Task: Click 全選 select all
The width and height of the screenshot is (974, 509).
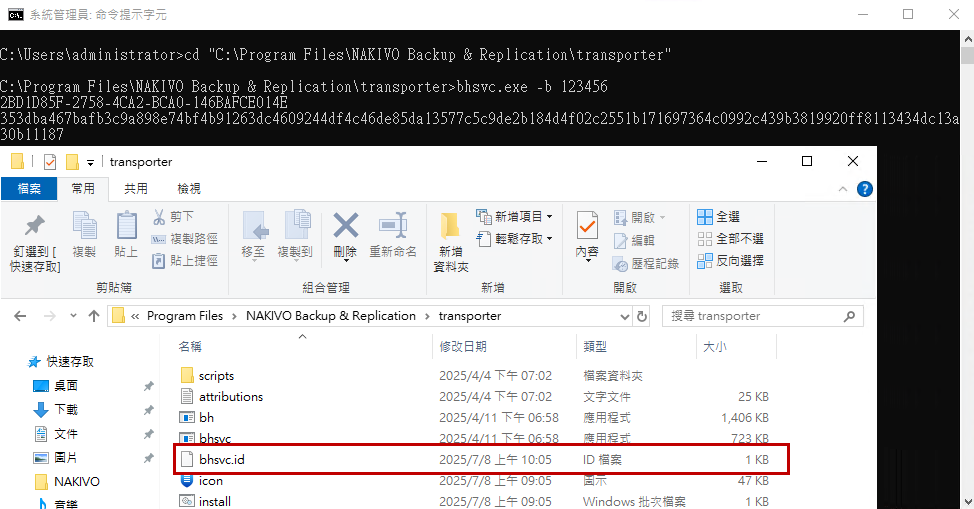Action: (x=719, y=216)
